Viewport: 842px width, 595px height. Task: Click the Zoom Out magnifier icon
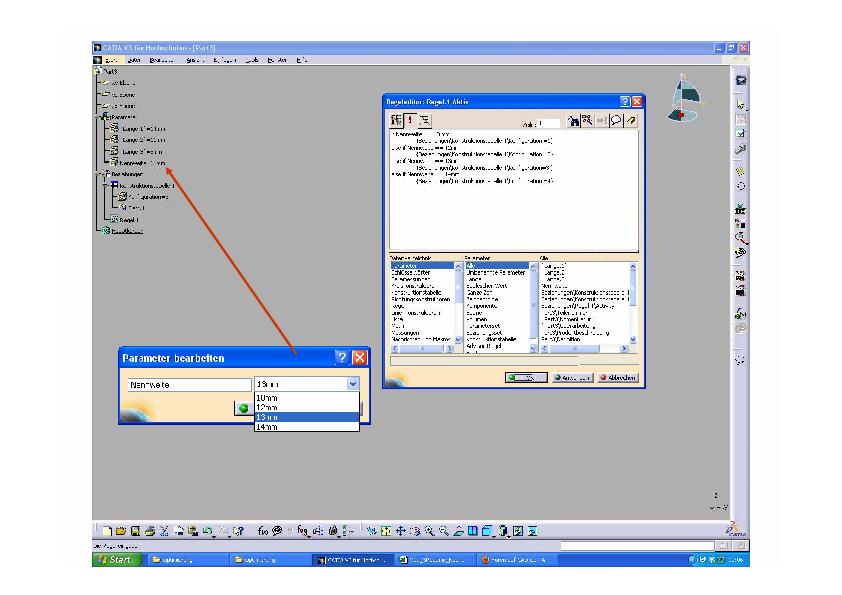click(444, 531)
